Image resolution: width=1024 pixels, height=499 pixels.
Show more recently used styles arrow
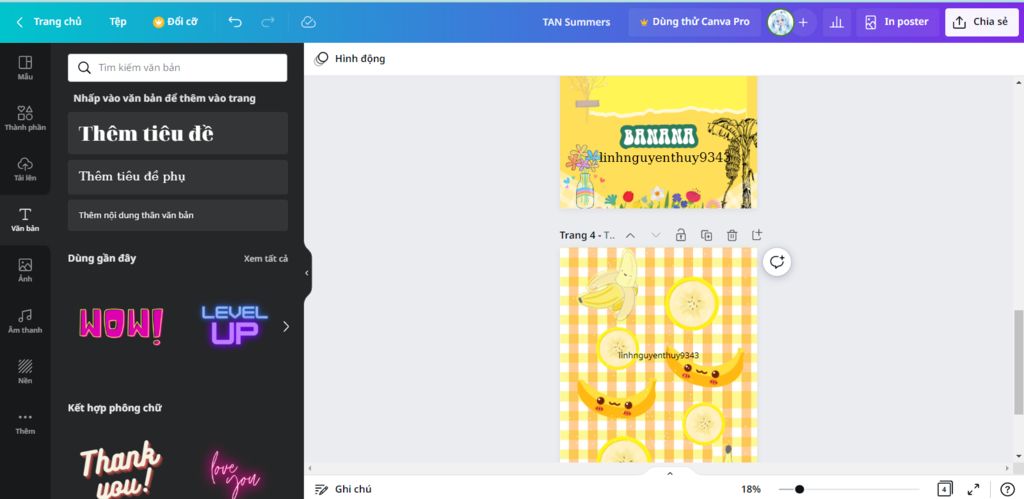[x=286, y=326]
